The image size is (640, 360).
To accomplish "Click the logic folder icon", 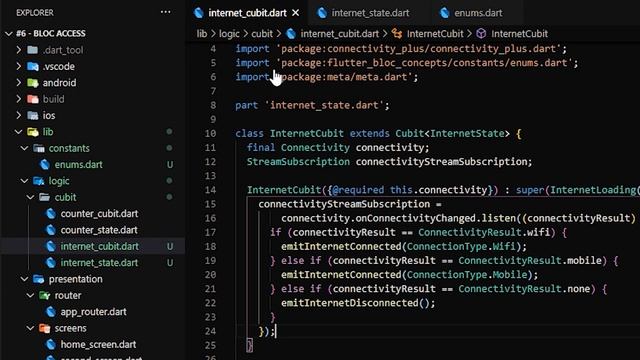I will (x=39, y=180).
